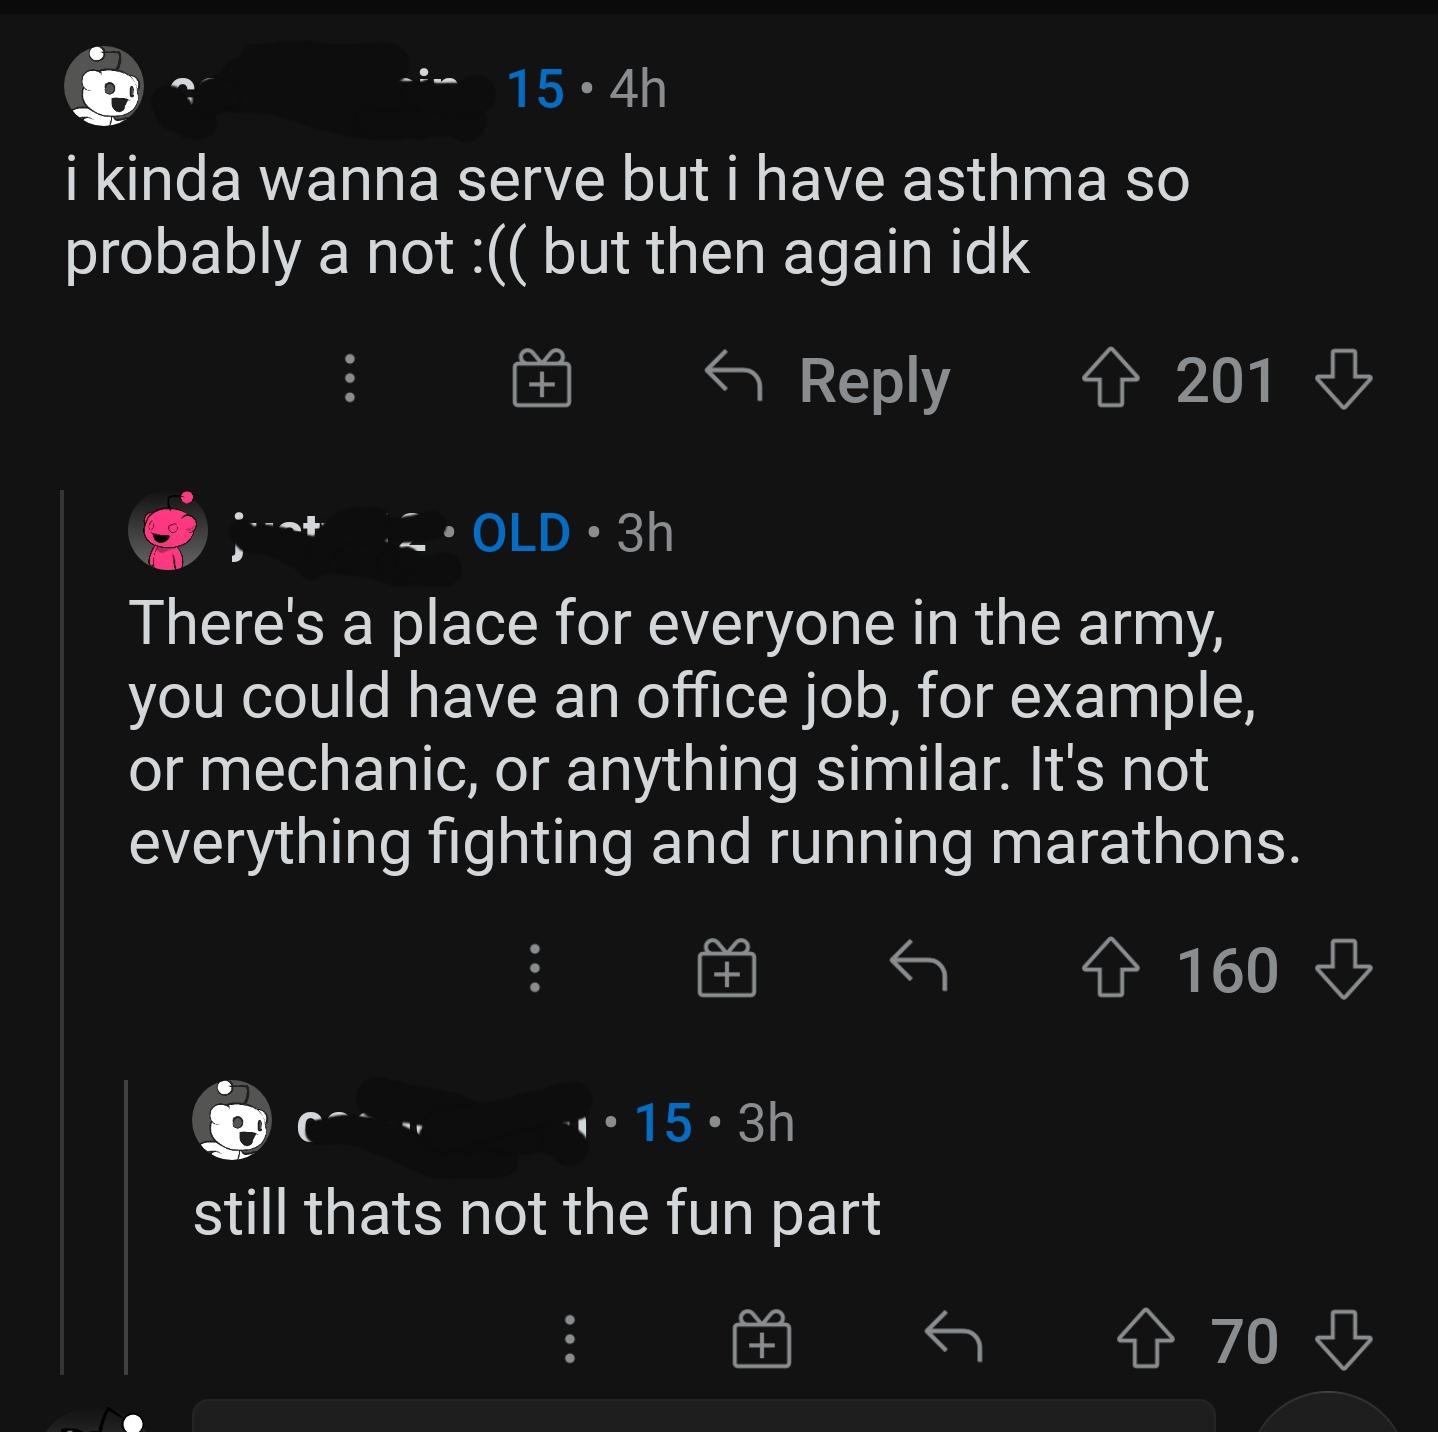Collapse the thread via the leftmost vertical line
This screenshot has width=1438, height=1432.
63,930
